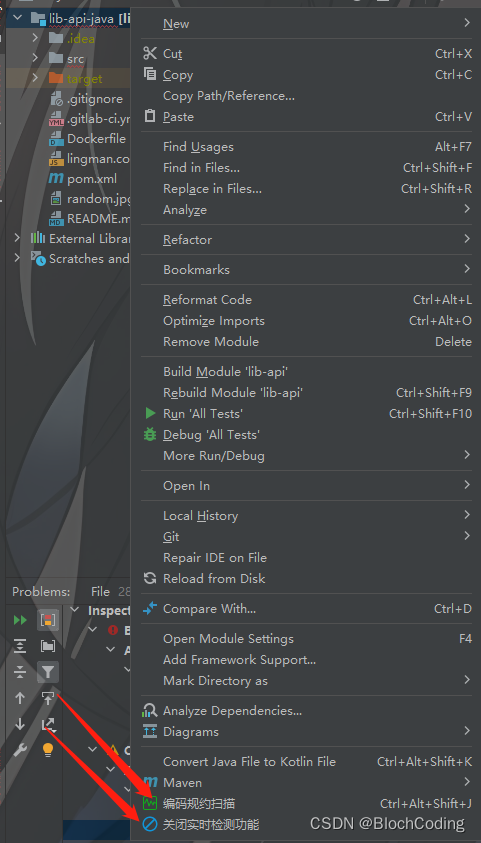Click the Debug bug icon

click(x=150, y=434)
